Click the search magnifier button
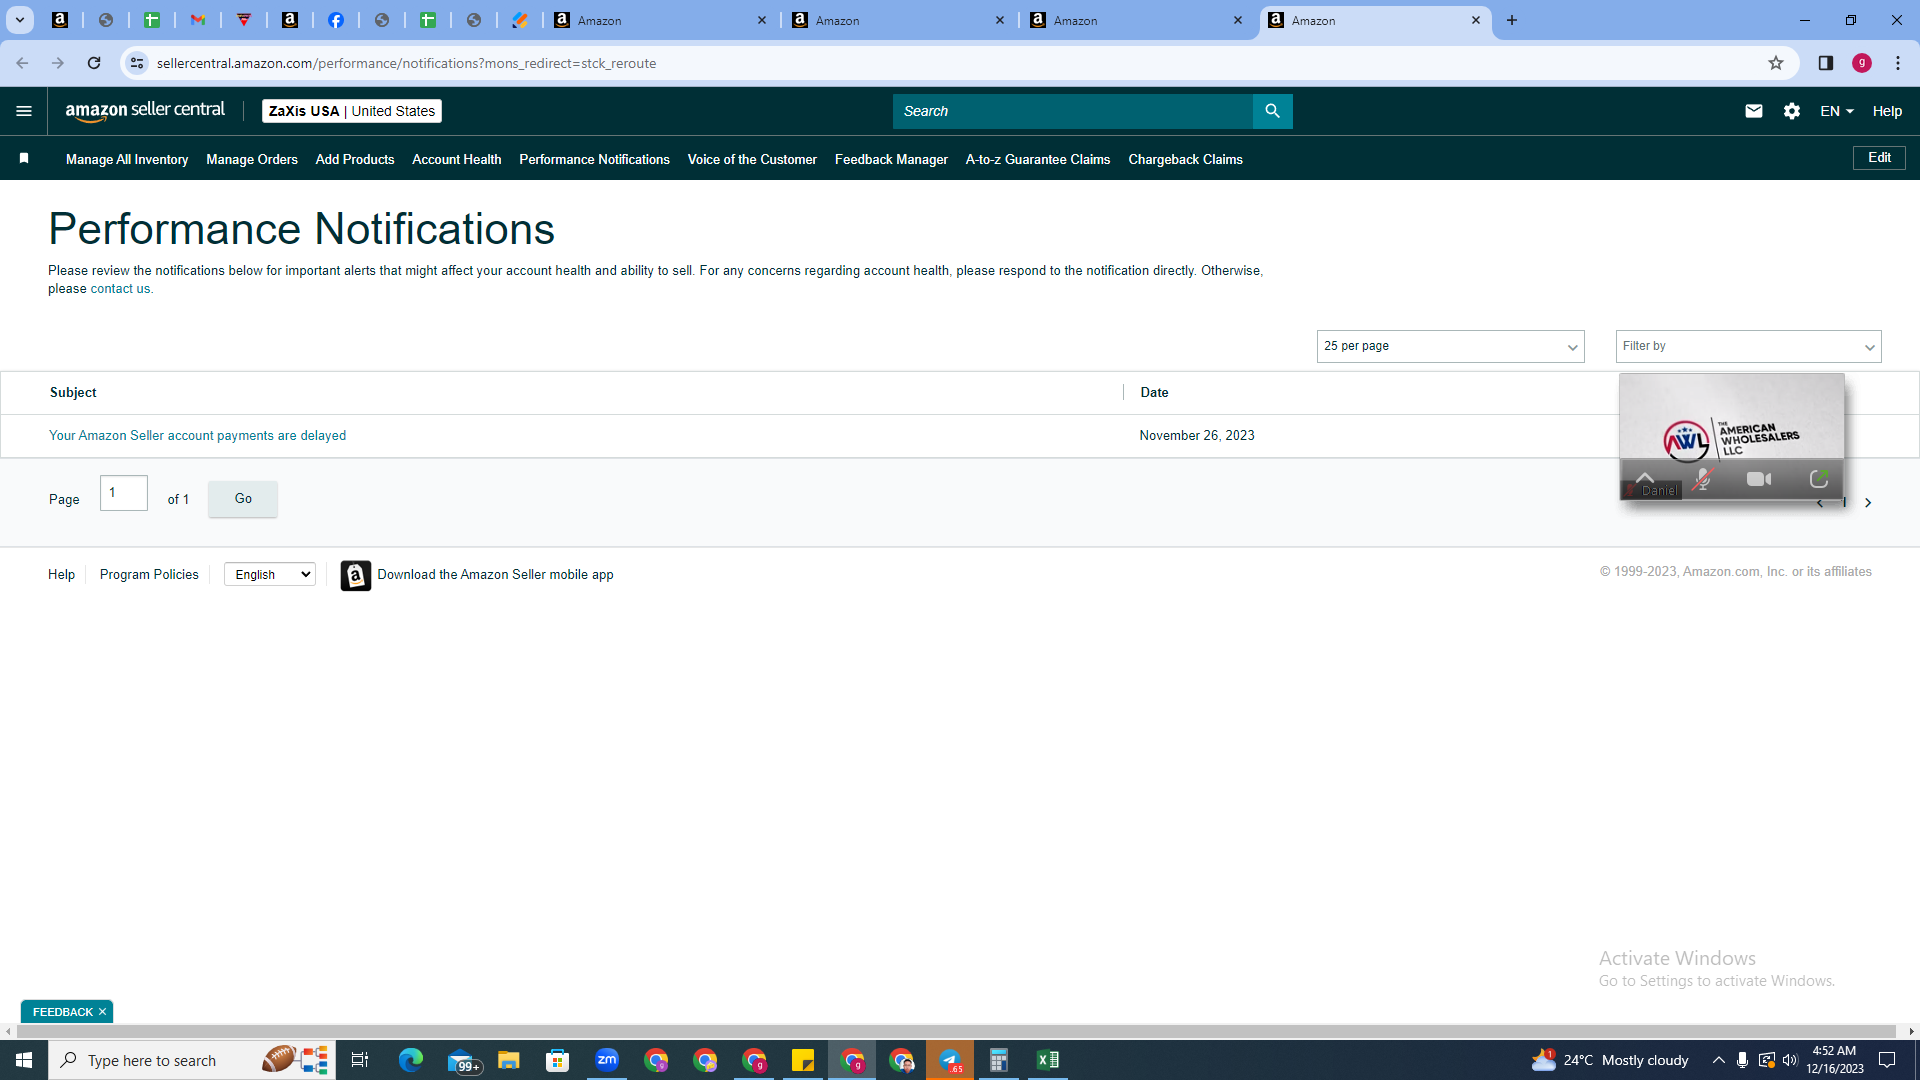This screenshot has width=1920, height=1080. pyautogui.click(x=1272, y=111)
